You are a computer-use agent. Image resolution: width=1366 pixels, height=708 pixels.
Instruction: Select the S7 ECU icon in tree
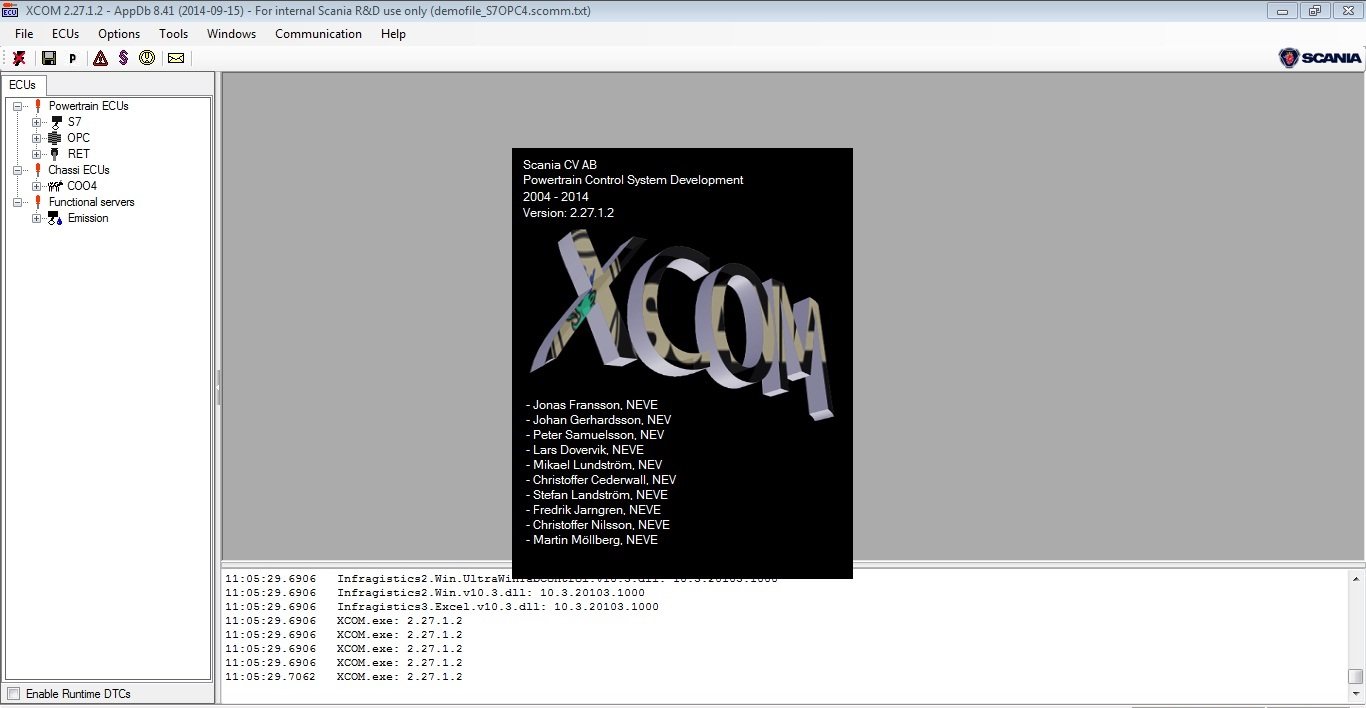point(56,122)
